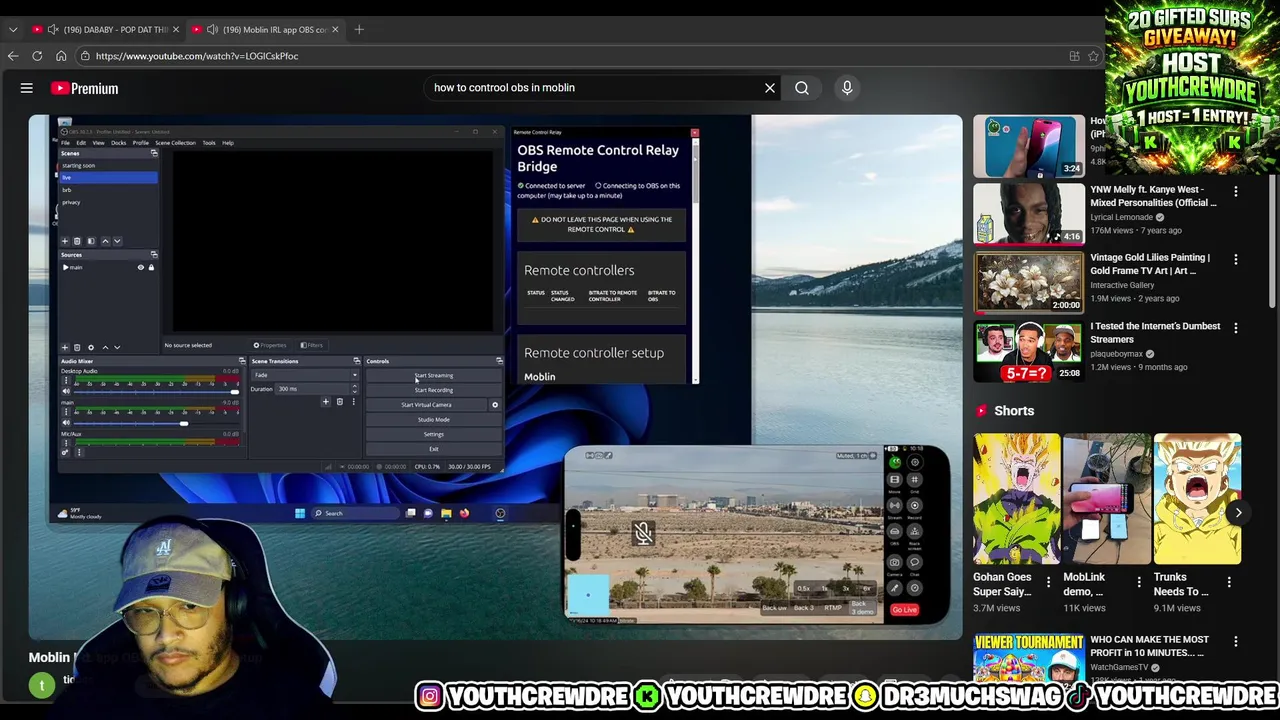
Task: Open options for Vintage Gold Lilies Painting video
Action: (x=1235, y=259)
